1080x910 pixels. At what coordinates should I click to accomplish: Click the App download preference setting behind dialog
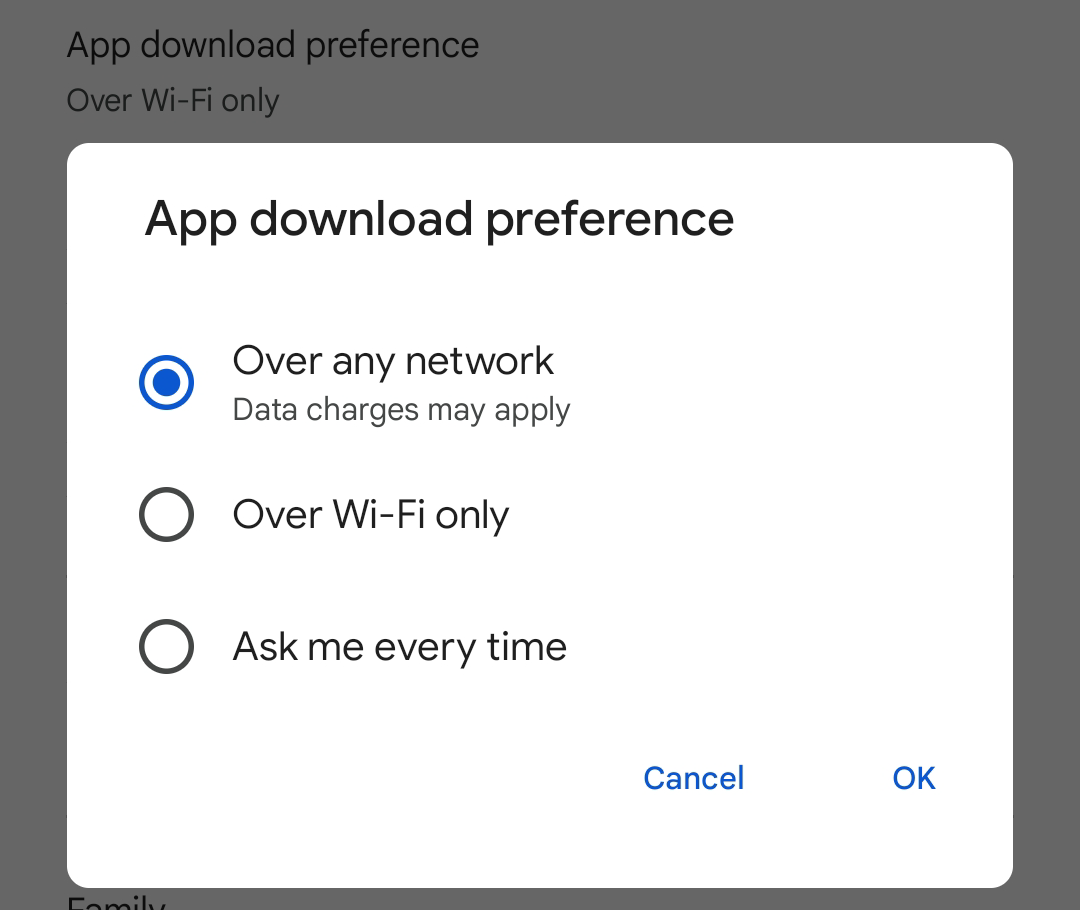(x=273, y=44)
